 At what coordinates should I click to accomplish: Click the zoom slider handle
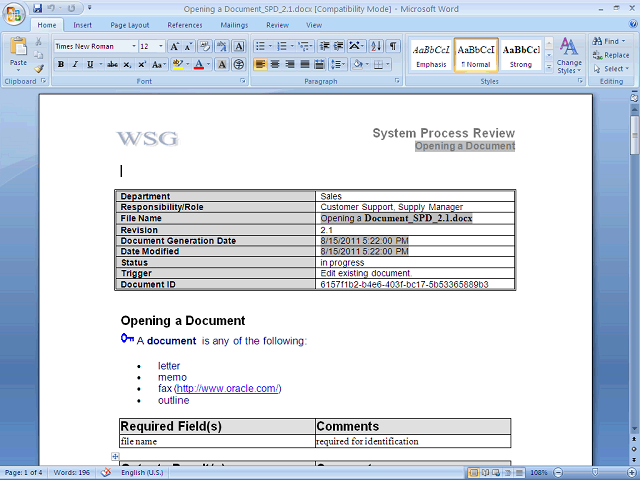pyautogui.click(x=595, y=473)
